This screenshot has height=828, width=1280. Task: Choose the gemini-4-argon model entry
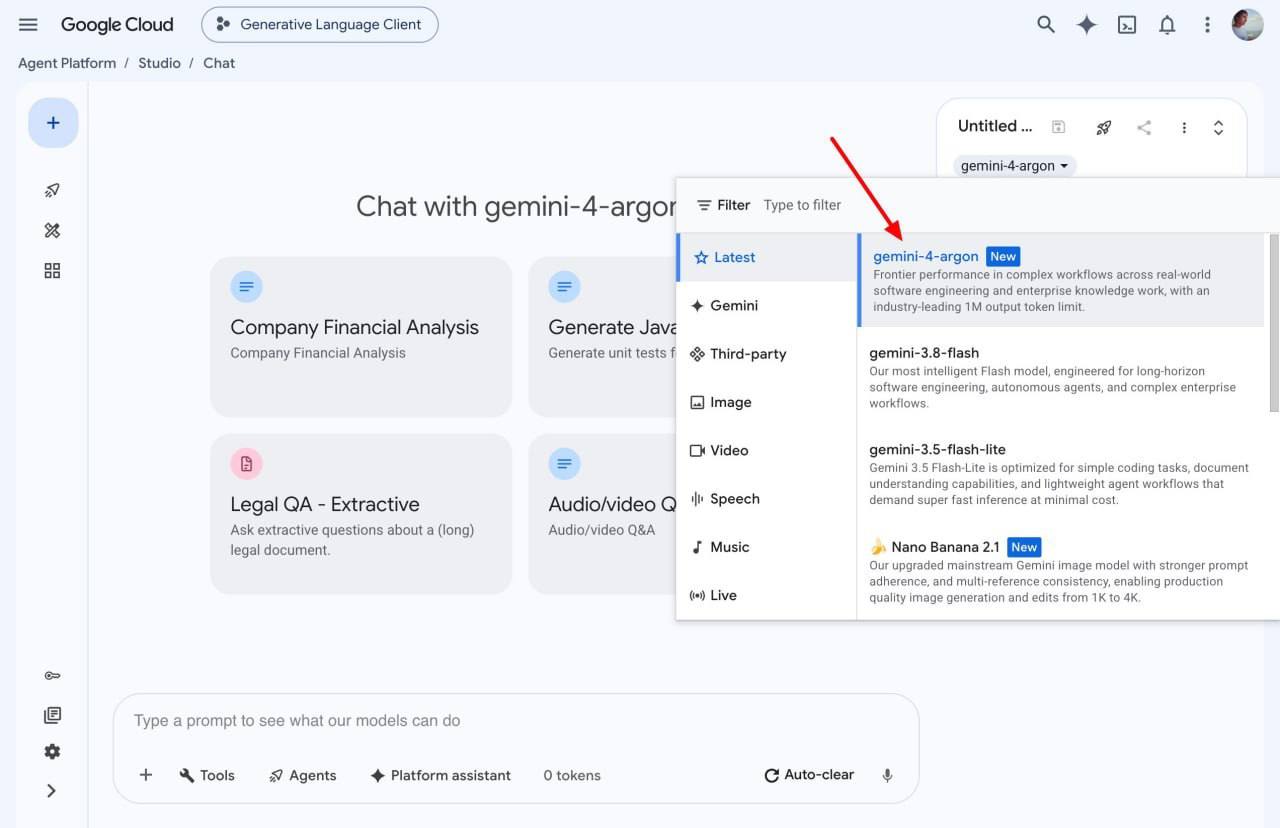click(1062, 280)
